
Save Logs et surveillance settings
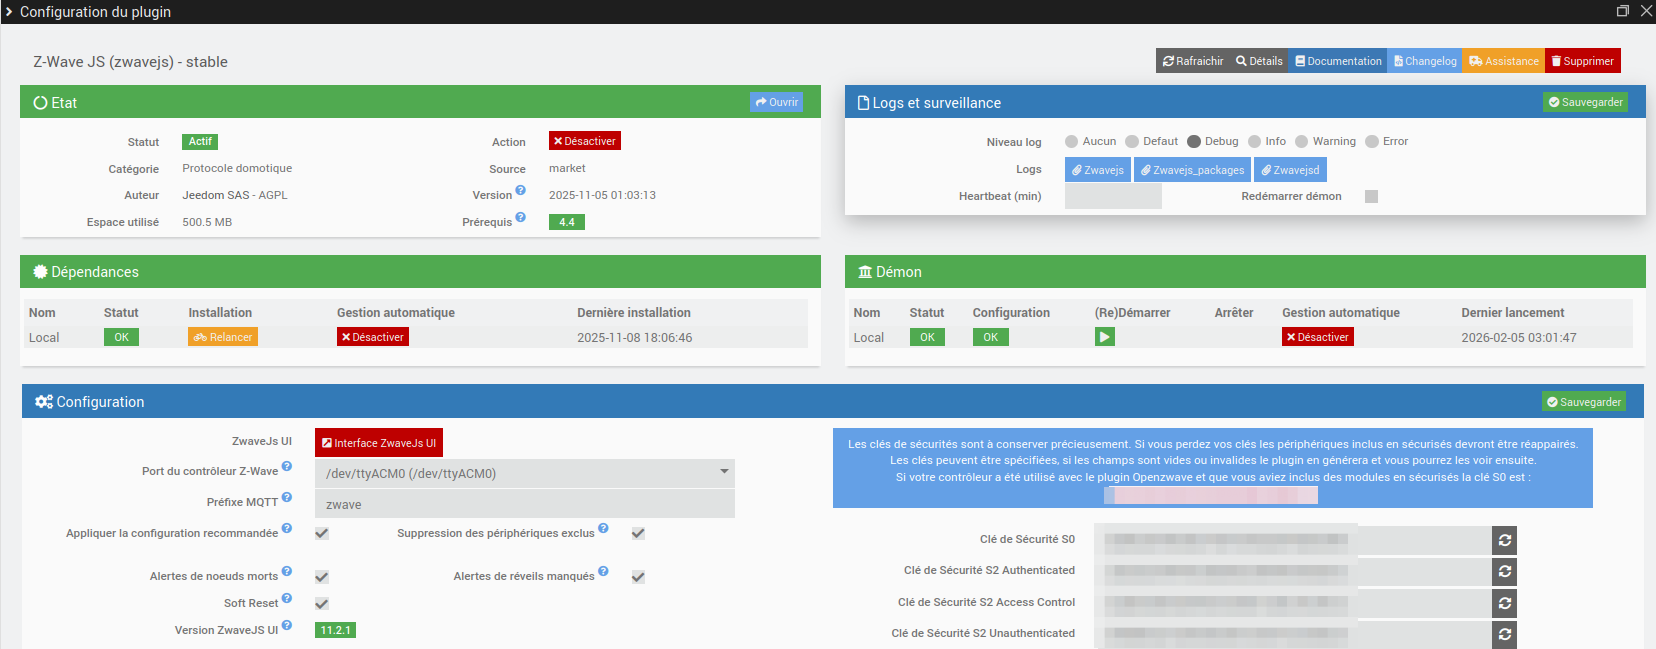(x=1585, y=102)
